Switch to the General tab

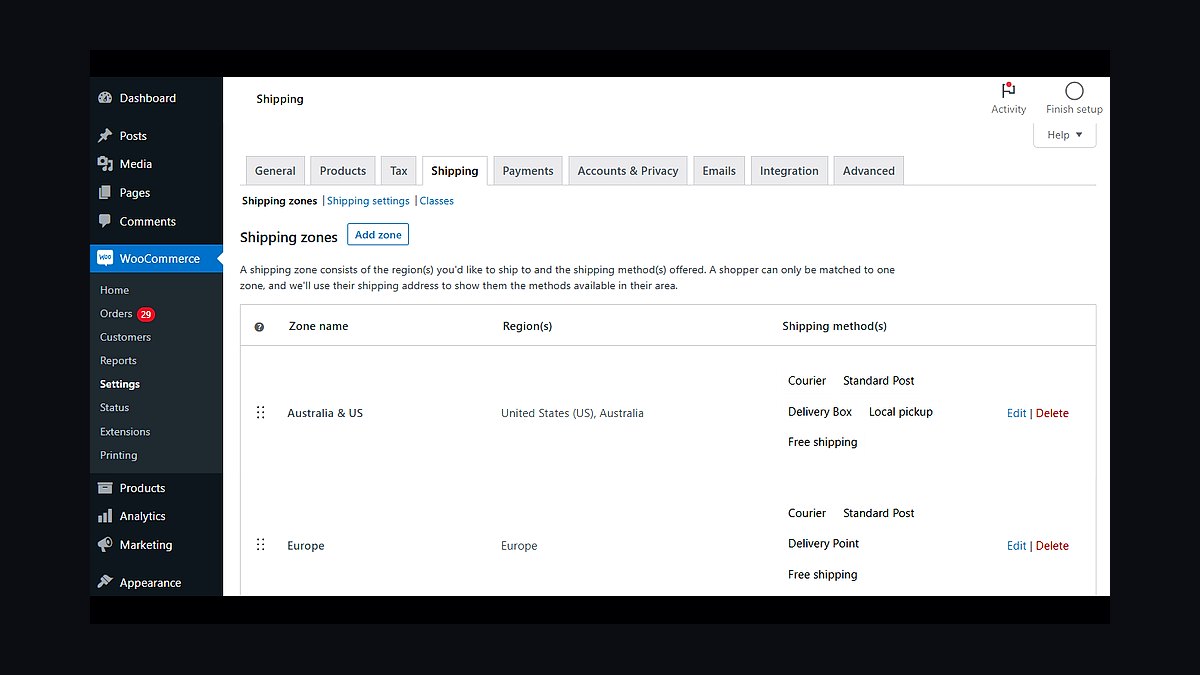point(275,171)
